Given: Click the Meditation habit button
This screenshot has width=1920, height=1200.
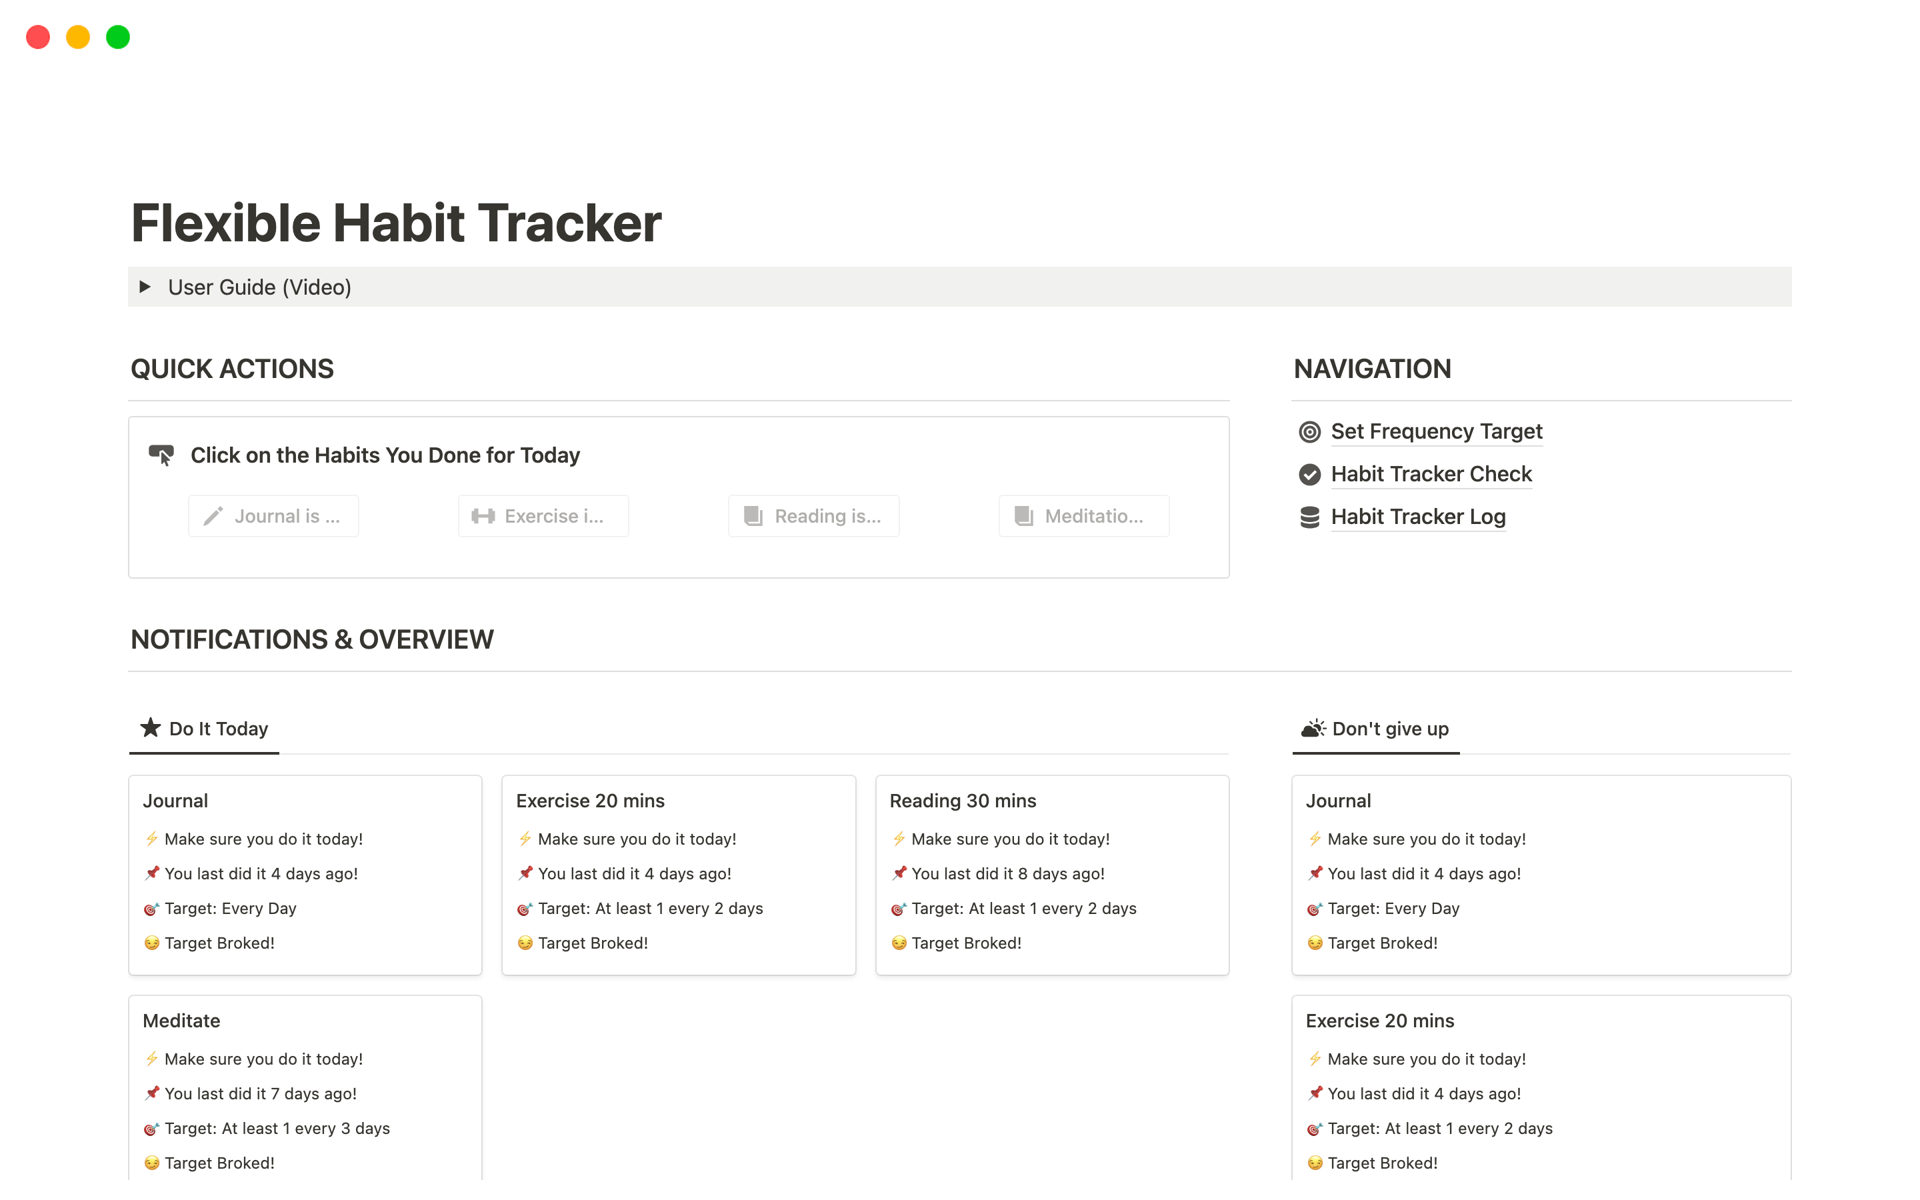Looking at the screenshot, I should pyautogui.click(x=1084, y=516).
